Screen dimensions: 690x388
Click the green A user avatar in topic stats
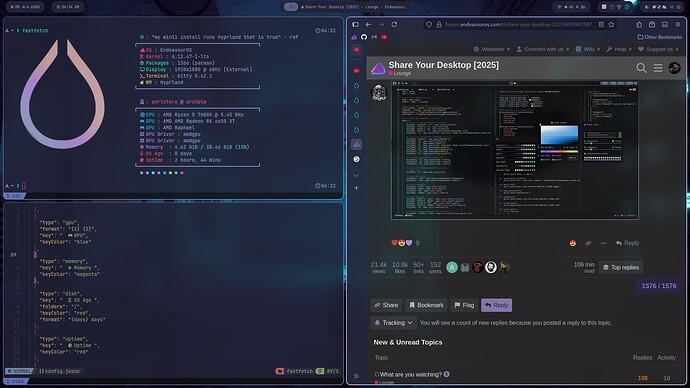pyautogui.click(x=452, y=267)
